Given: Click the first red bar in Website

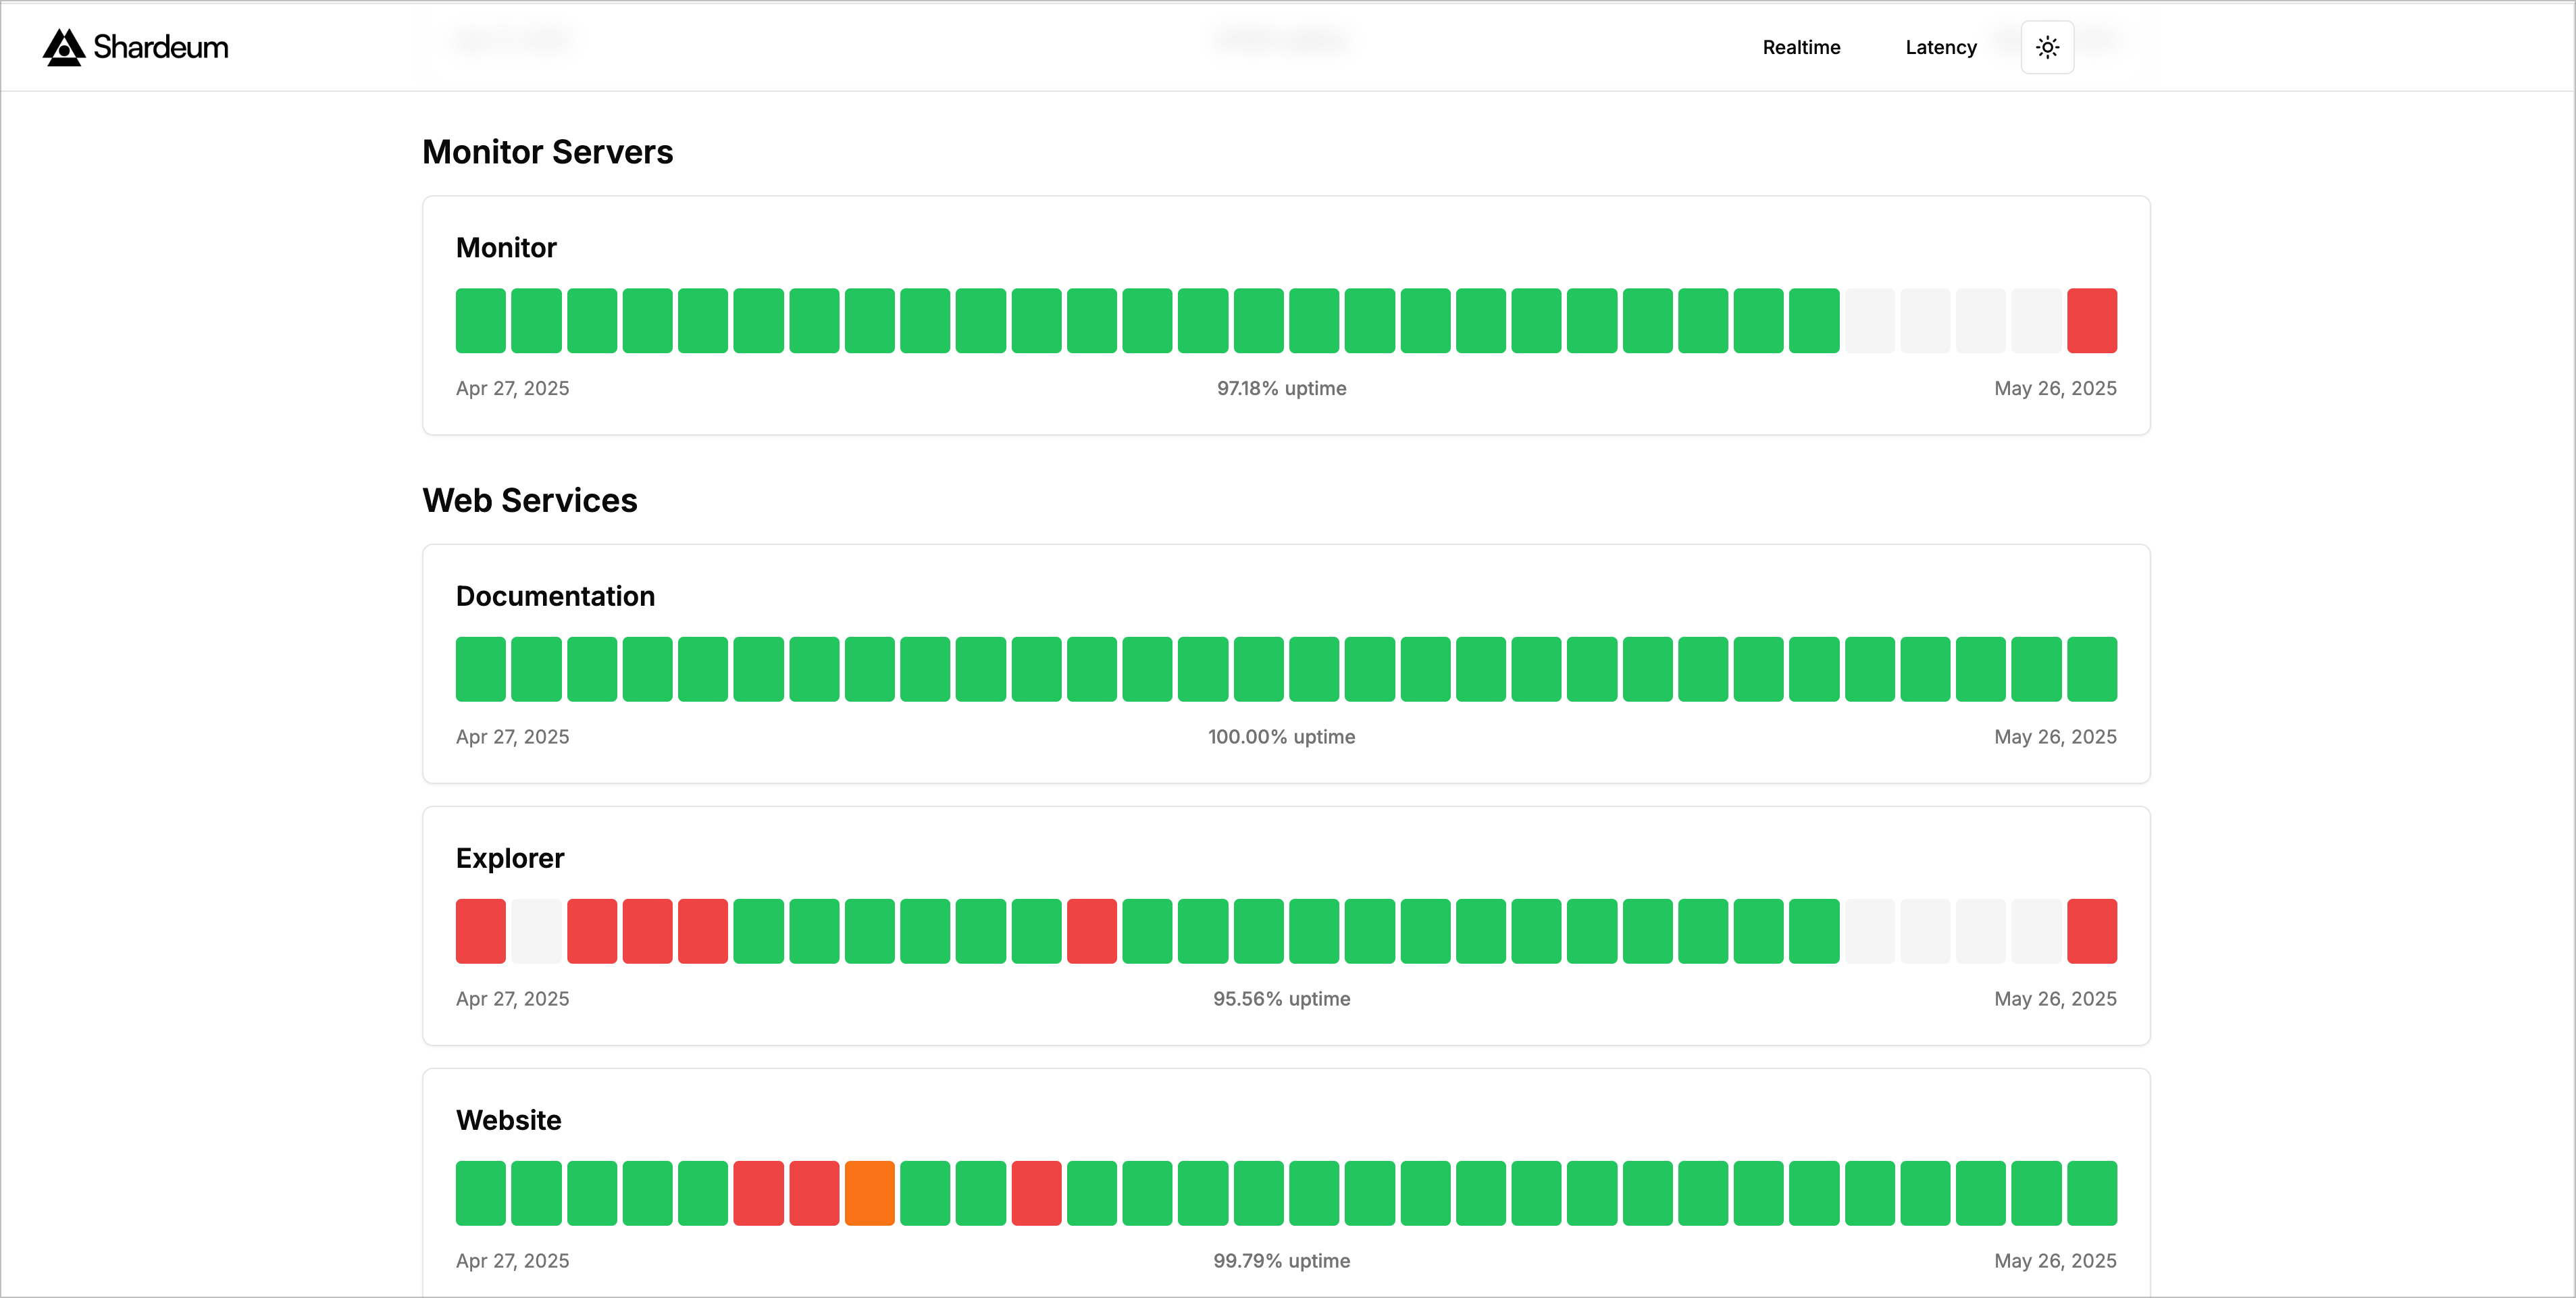Looking at the screenshot, I should [x=758, y=1193].
